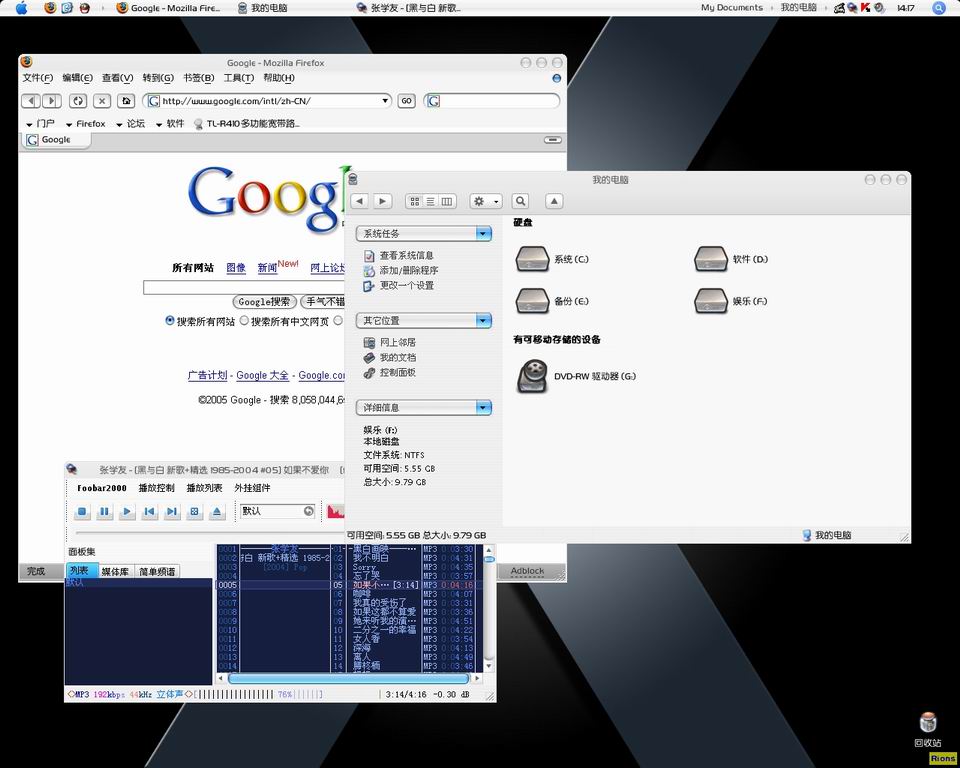Click the 图像 link on Google
The width and height of the screenshot is (960, 768).
tap(236, 268)
